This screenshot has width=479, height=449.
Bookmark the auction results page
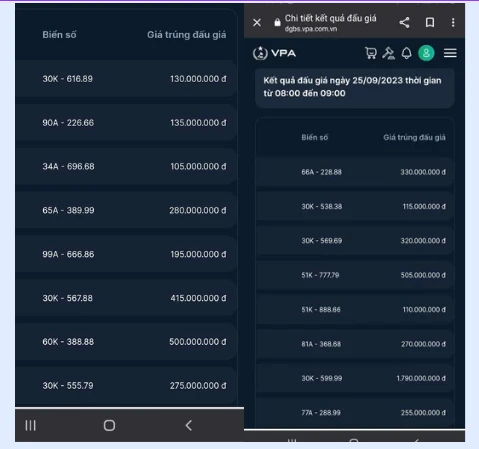coord(430,23)
